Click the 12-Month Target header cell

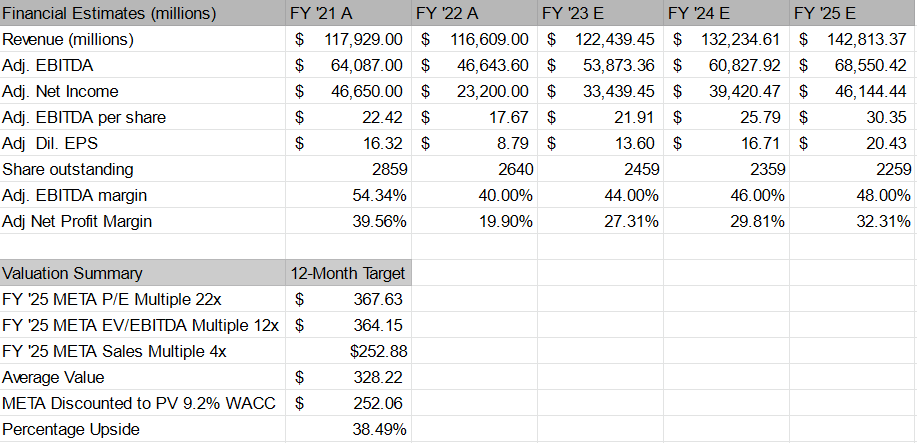point(348,273)
